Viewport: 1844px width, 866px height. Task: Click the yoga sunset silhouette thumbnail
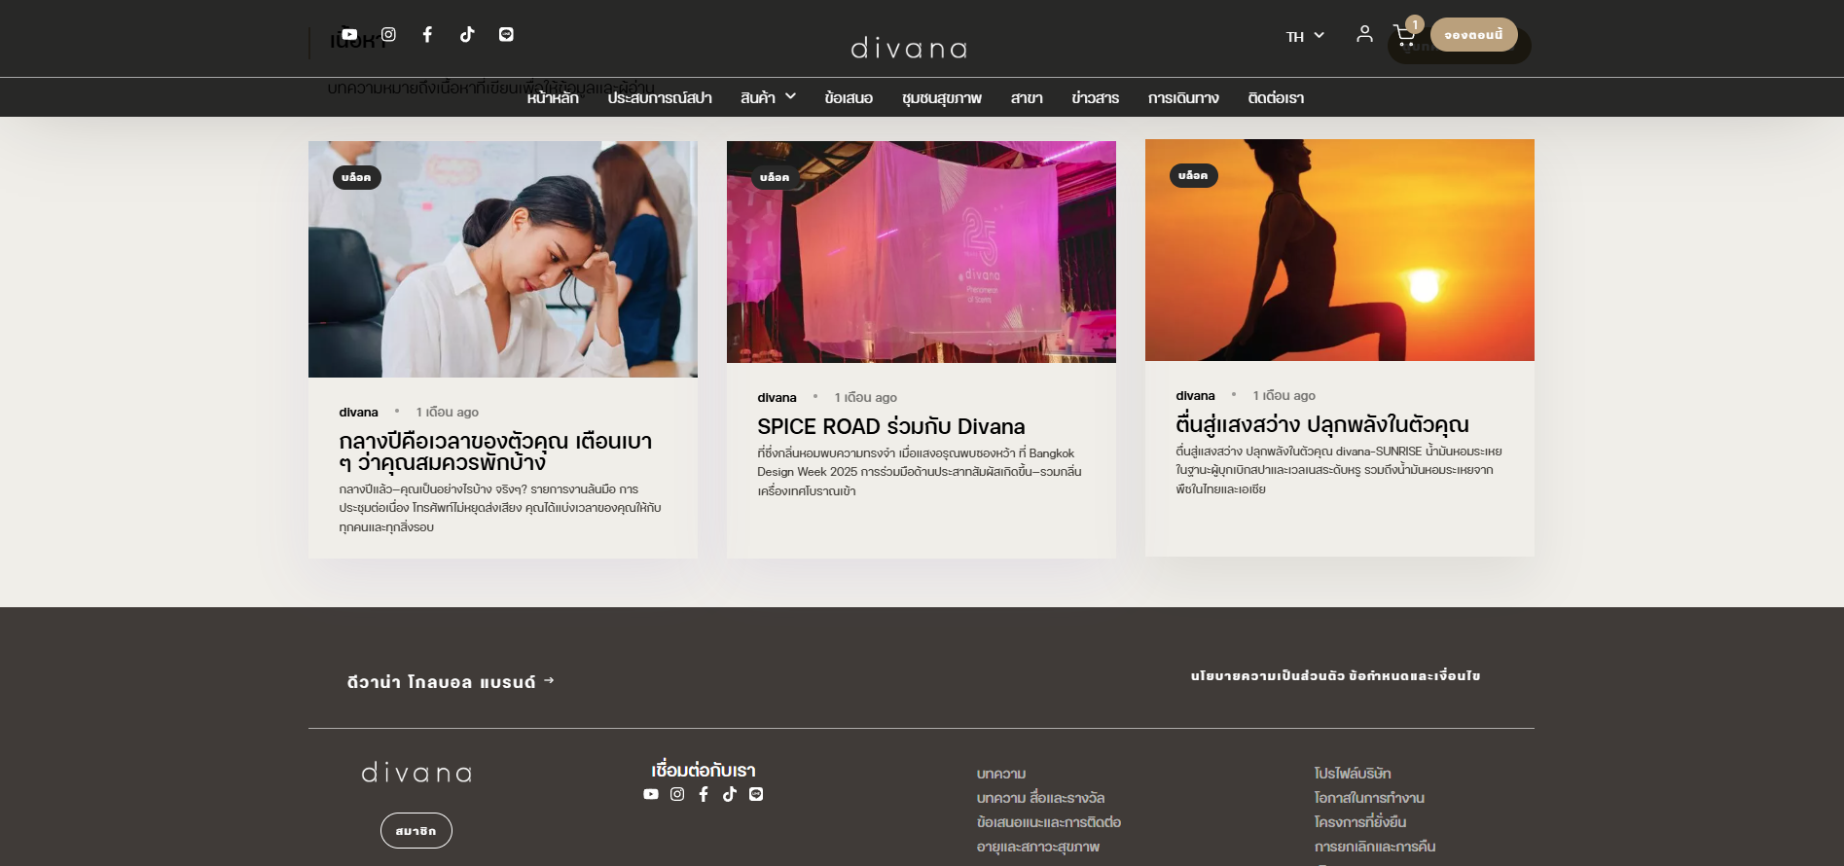pyautogui.click(x=1339, y=250)
